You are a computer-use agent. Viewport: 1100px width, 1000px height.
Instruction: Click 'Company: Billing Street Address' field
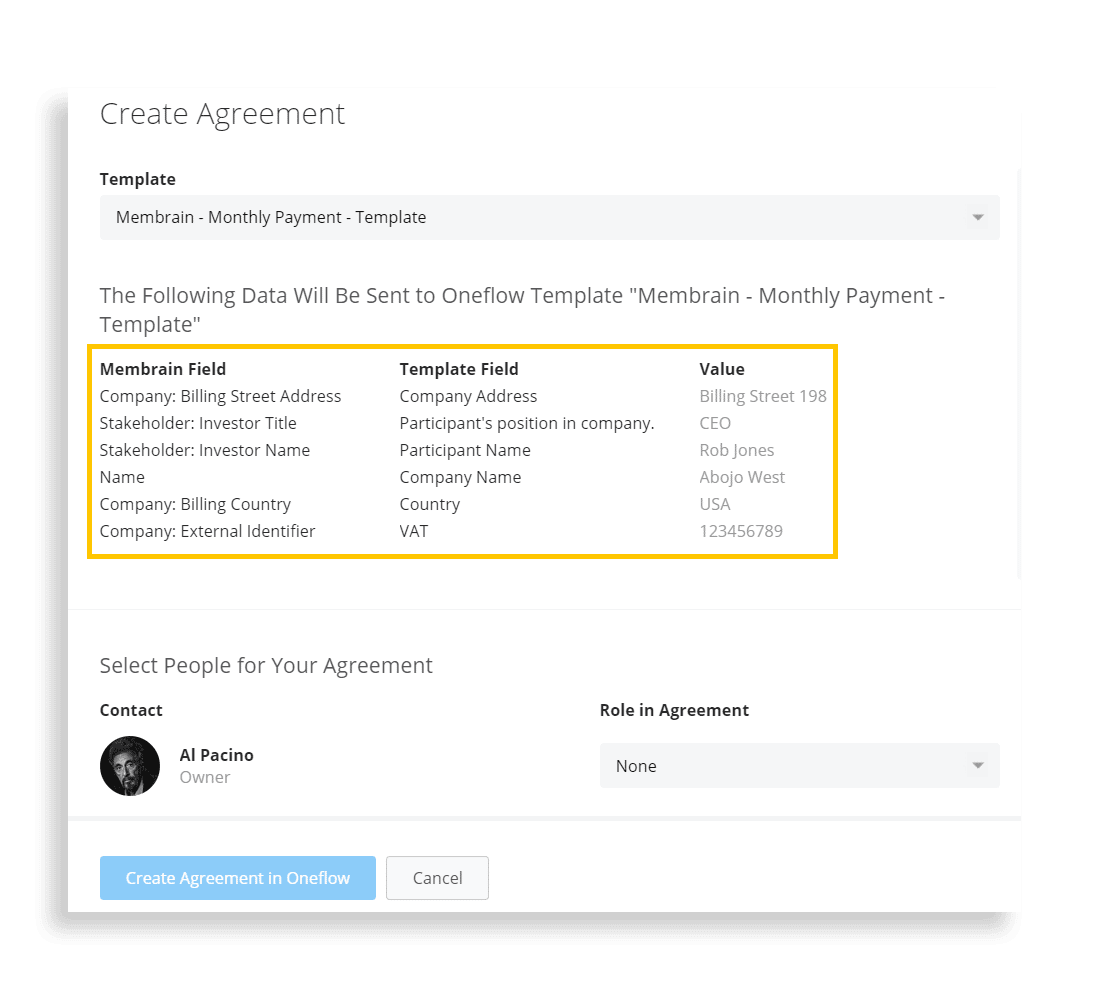point(220,396)
